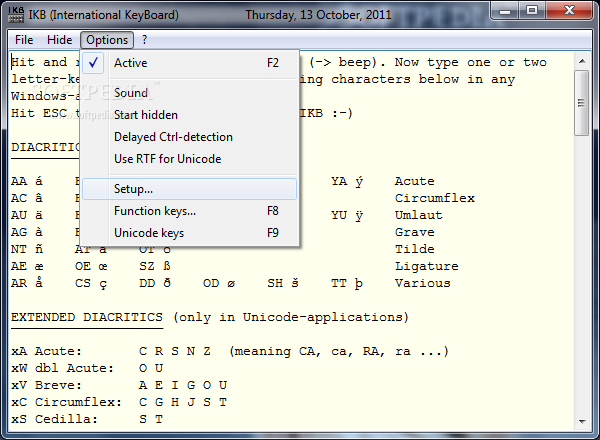Screen dimensions: 600x440
Task: Click the AA á entry
Action: 27,181
